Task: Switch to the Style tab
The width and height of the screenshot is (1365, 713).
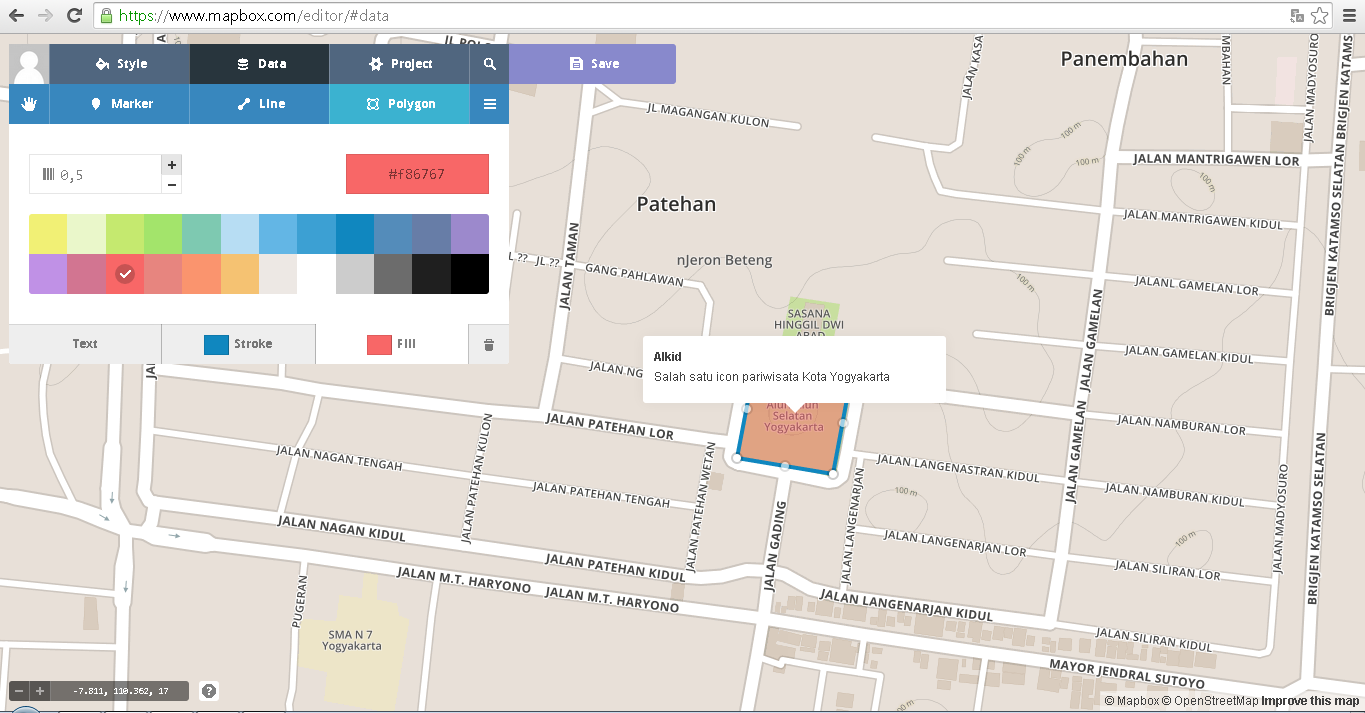Action: tap(118, 63)
